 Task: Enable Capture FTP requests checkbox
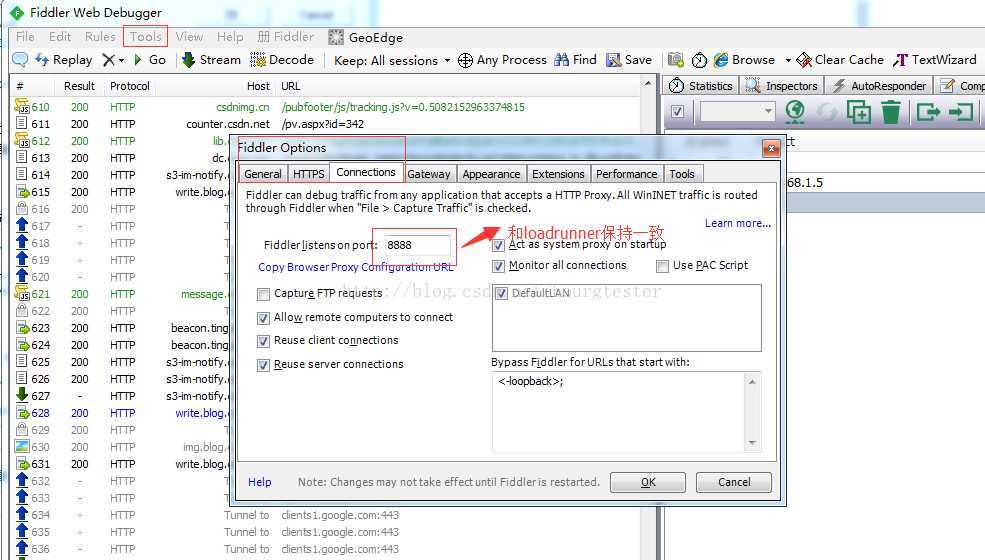(x=264, y=294)
